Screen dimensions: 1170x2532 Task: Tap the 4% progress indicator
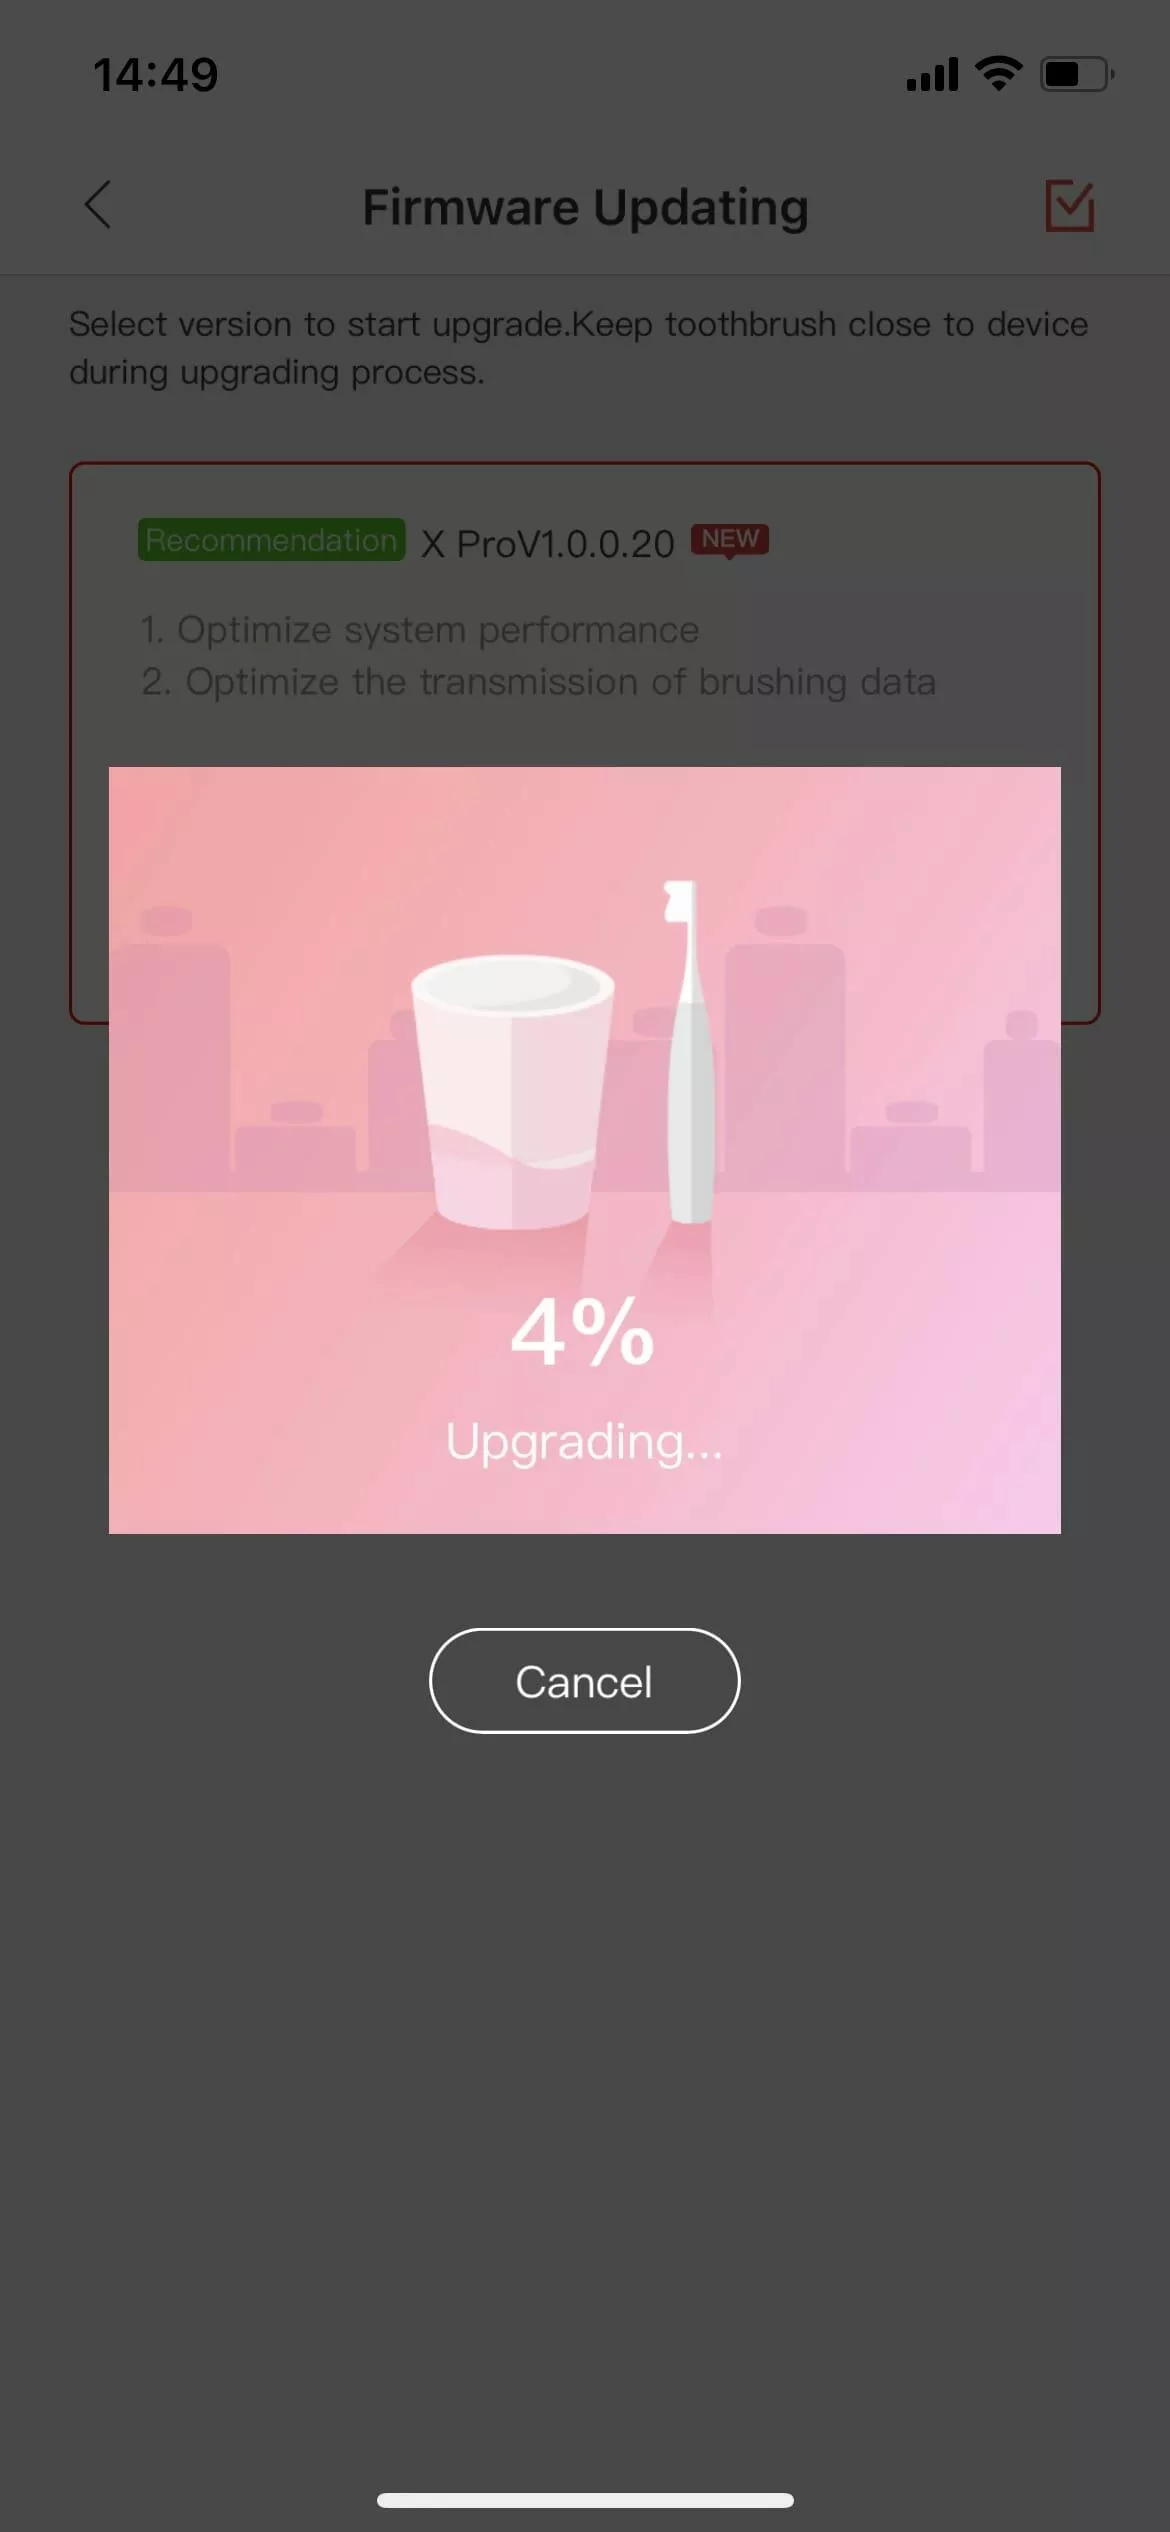pyautogui.click(x=582, y=1331)
